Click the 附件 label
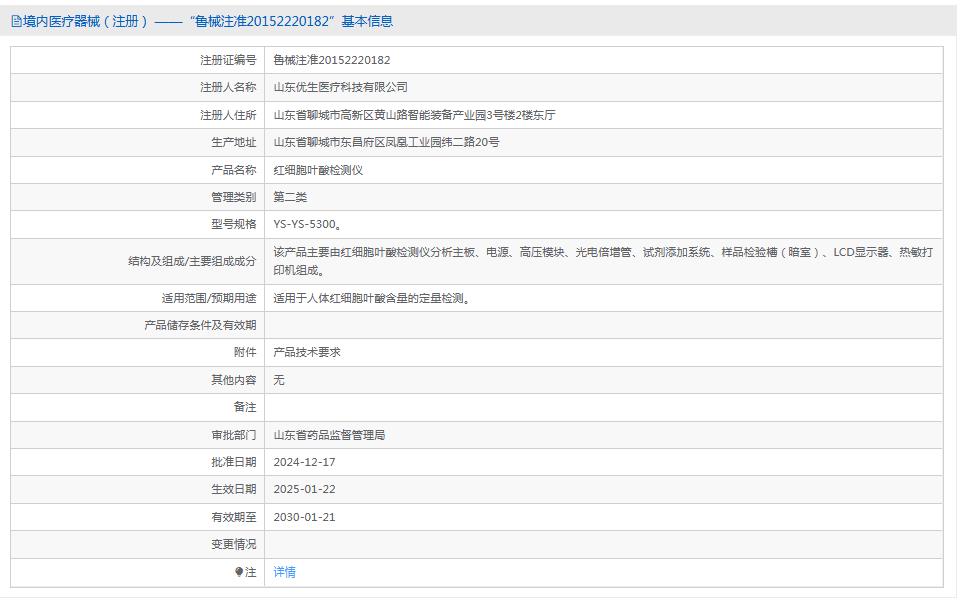Image resolution: width=971 pixels, height=603 pixels. tap(245, 352)
